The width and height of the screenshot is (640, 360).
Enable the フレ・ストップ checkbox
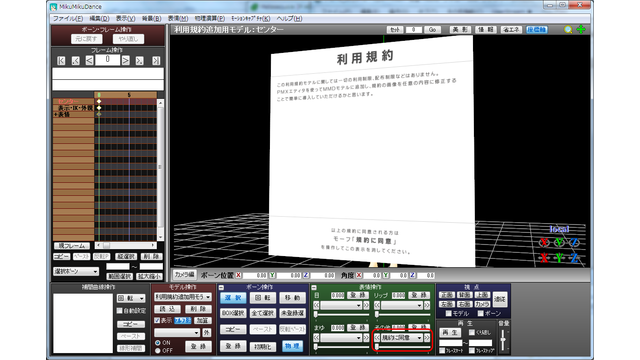point(472,351)
